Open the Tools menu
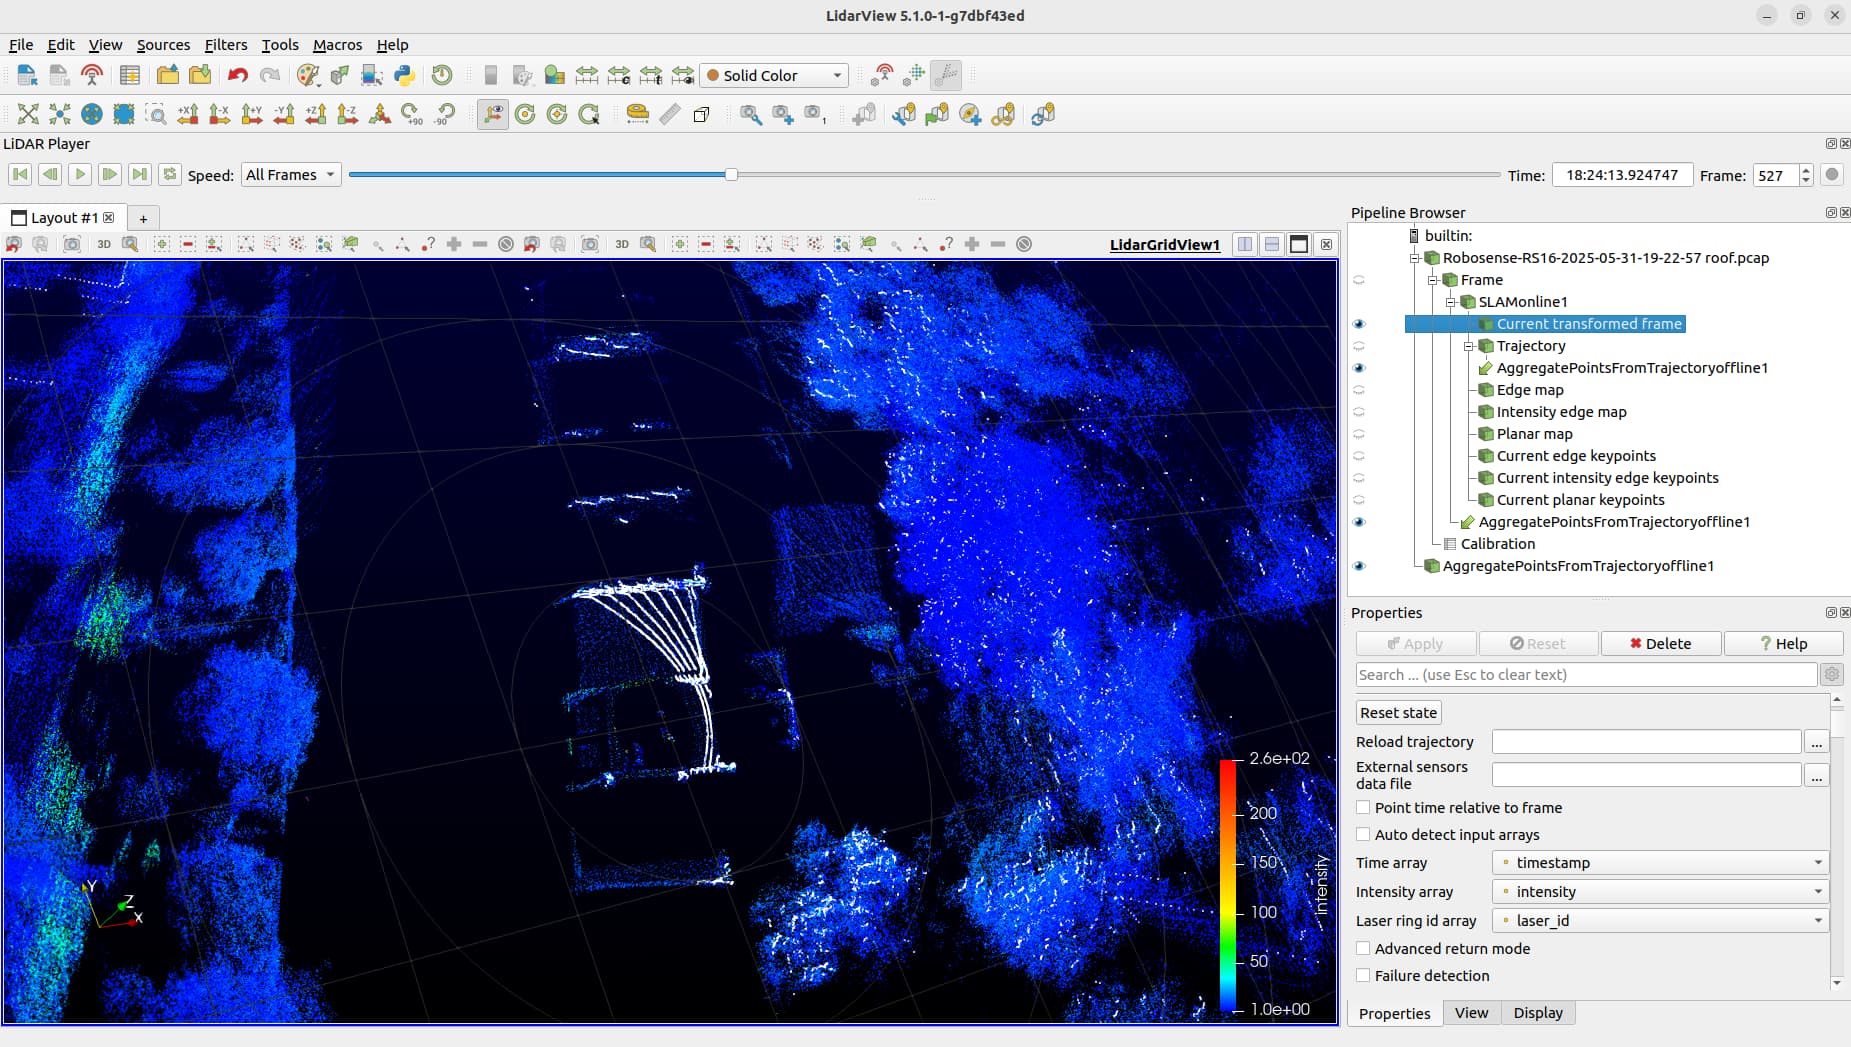1851x1047 pixels. click(280, 45)
